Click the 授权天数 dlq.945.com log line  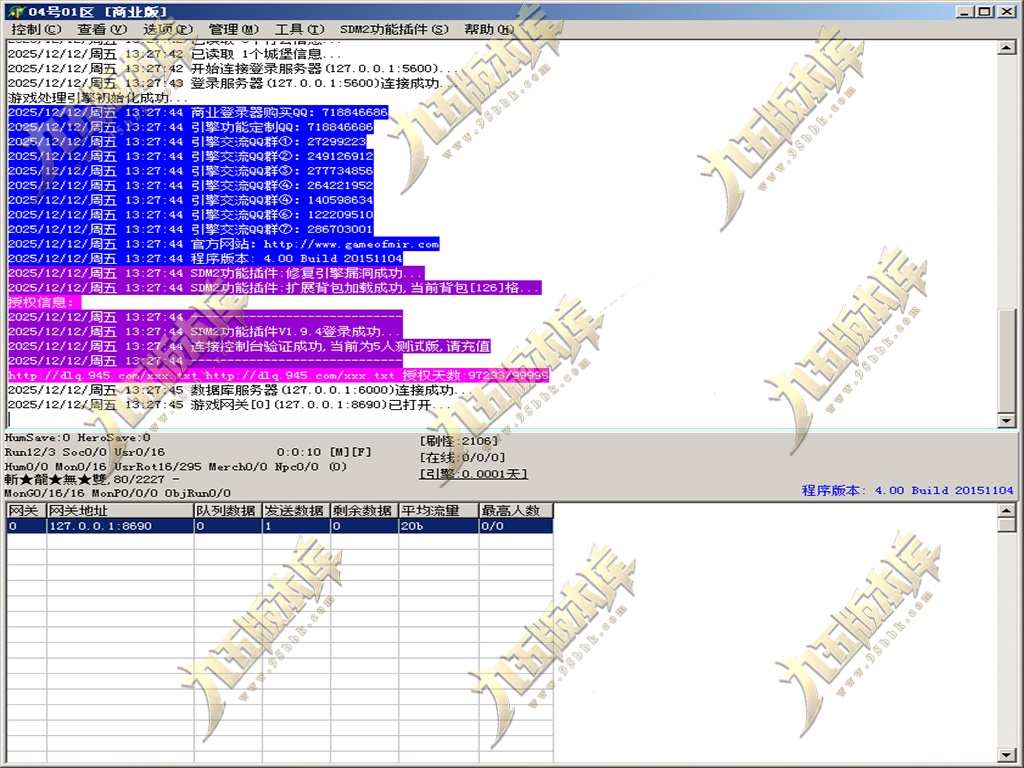pos(278,376)
